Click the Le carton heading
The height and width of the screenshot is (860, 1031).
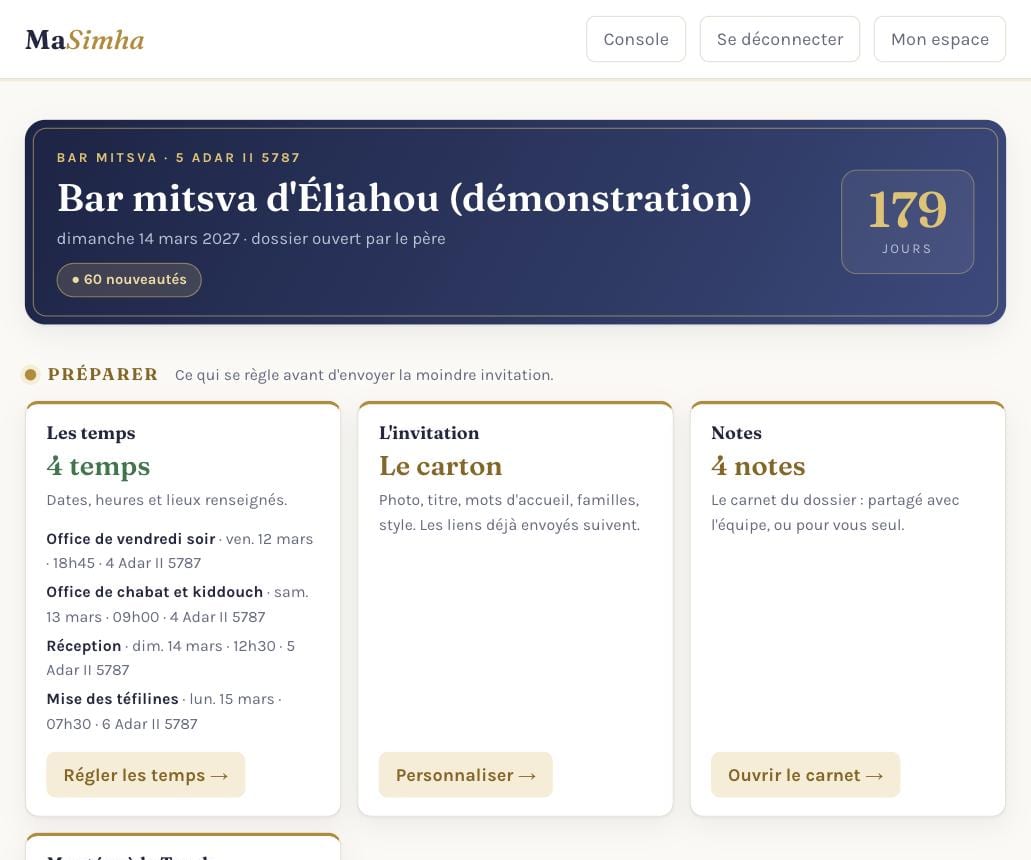click(x=441, y=466)
